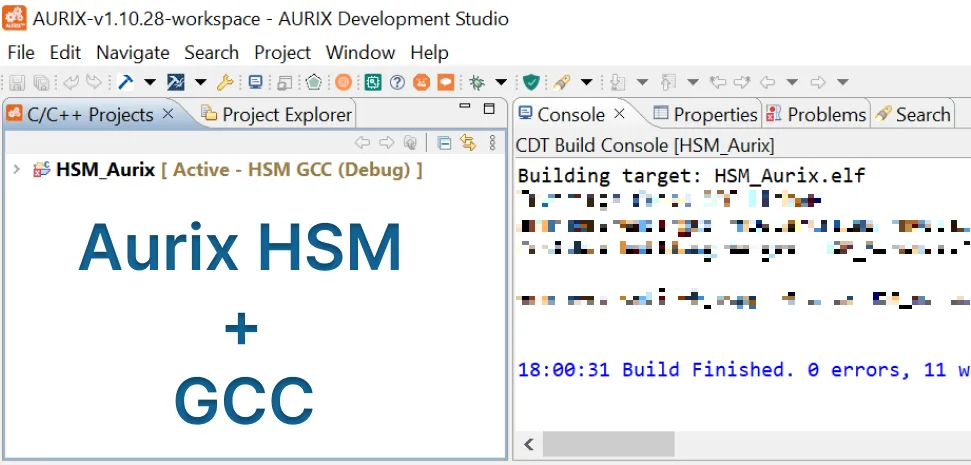Click the main toolbar Forward arrow
This screenshot has height=465, width=971.
pos(817,82)
